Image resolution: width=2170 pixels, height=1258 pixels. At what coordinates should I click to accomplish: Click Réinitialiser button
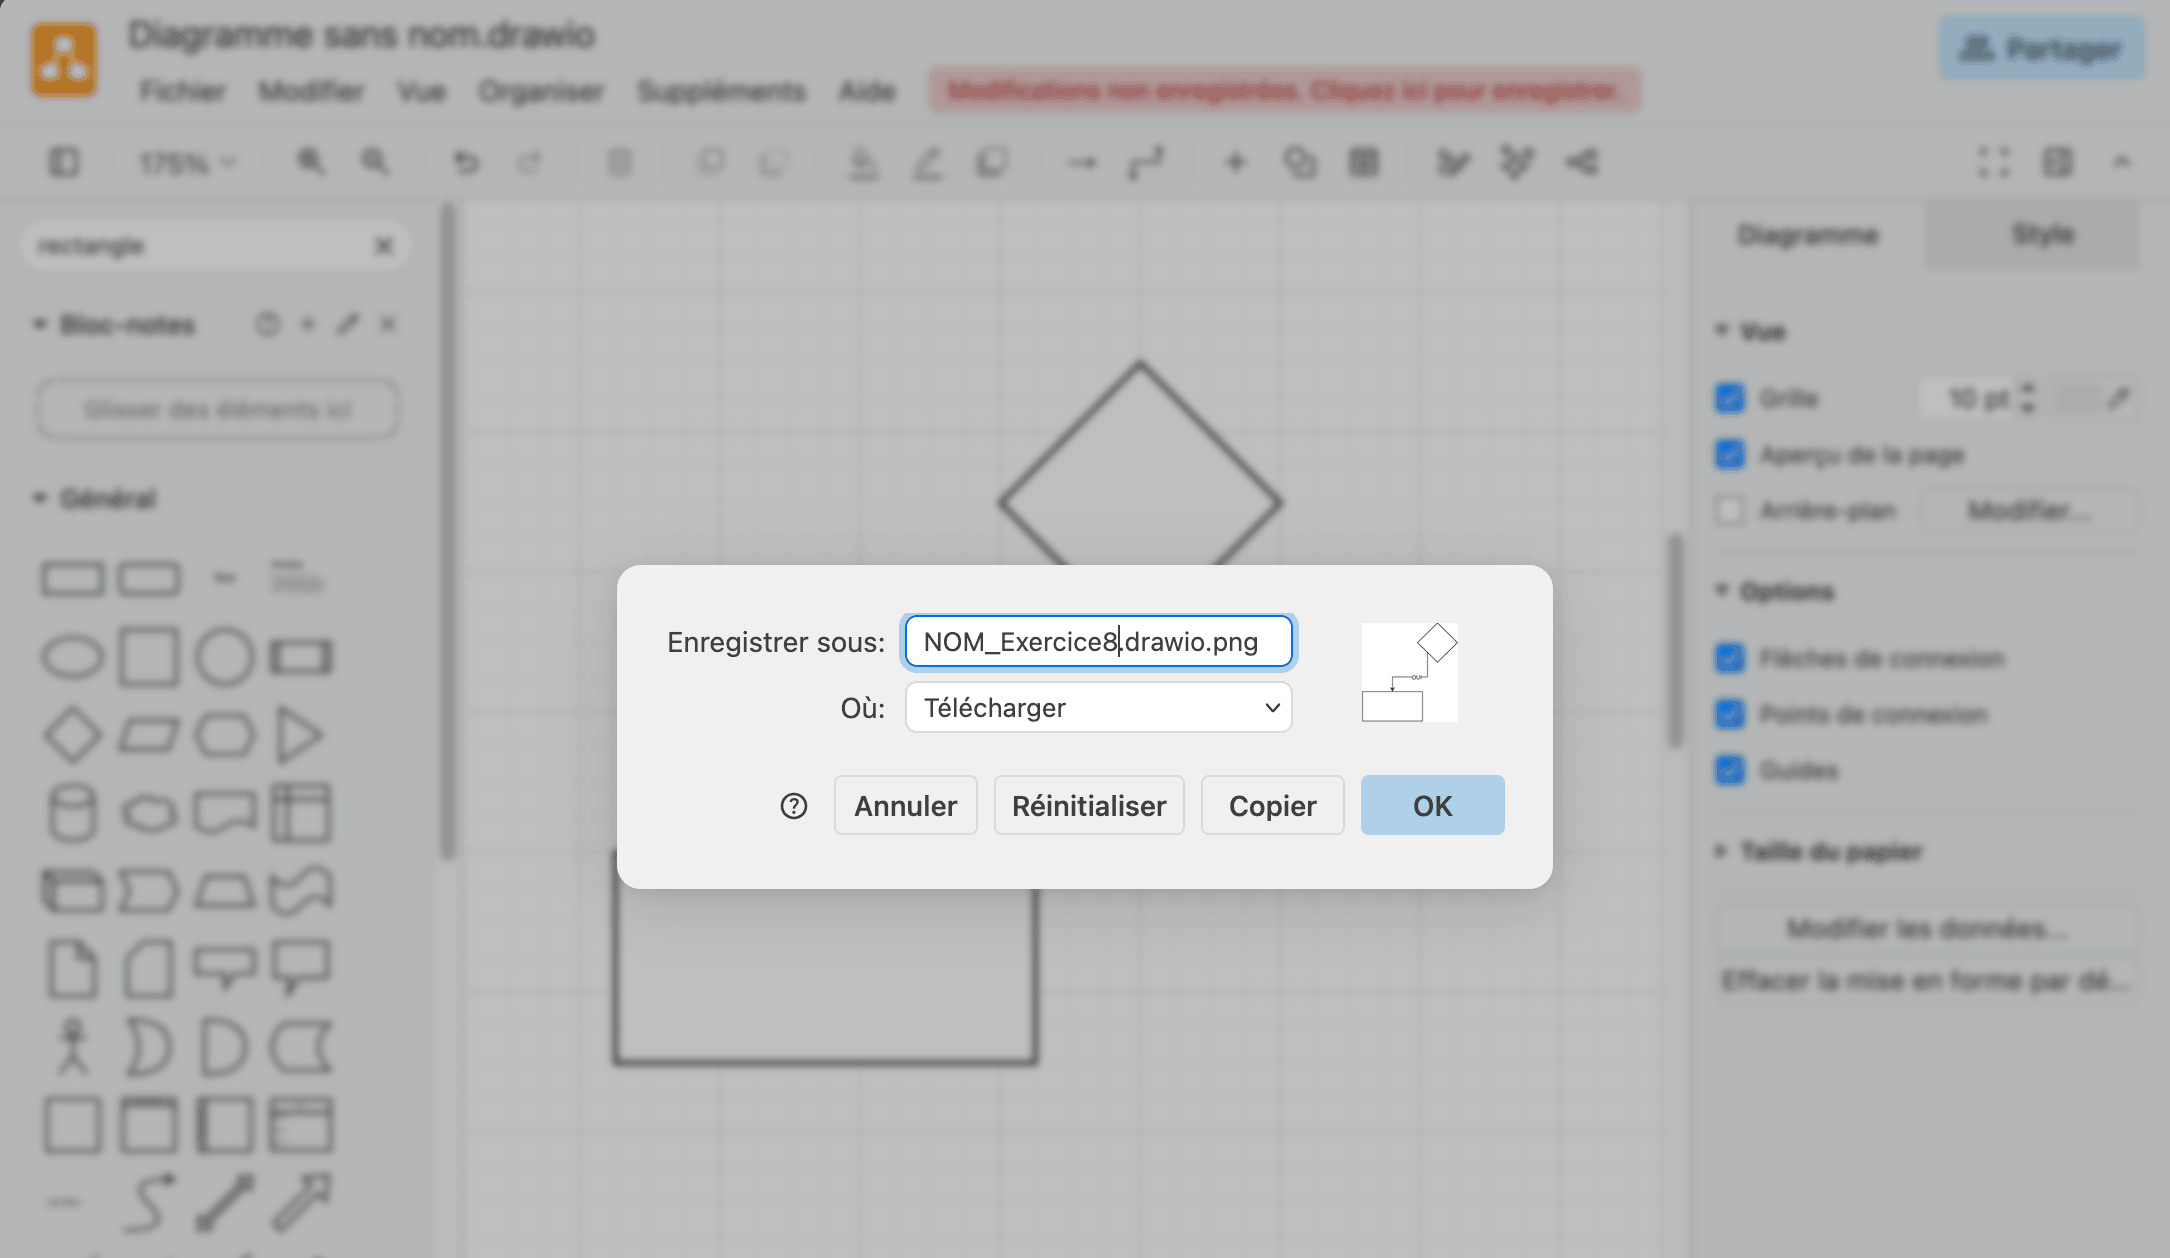pyautogui.click(x=1089, y=805)
